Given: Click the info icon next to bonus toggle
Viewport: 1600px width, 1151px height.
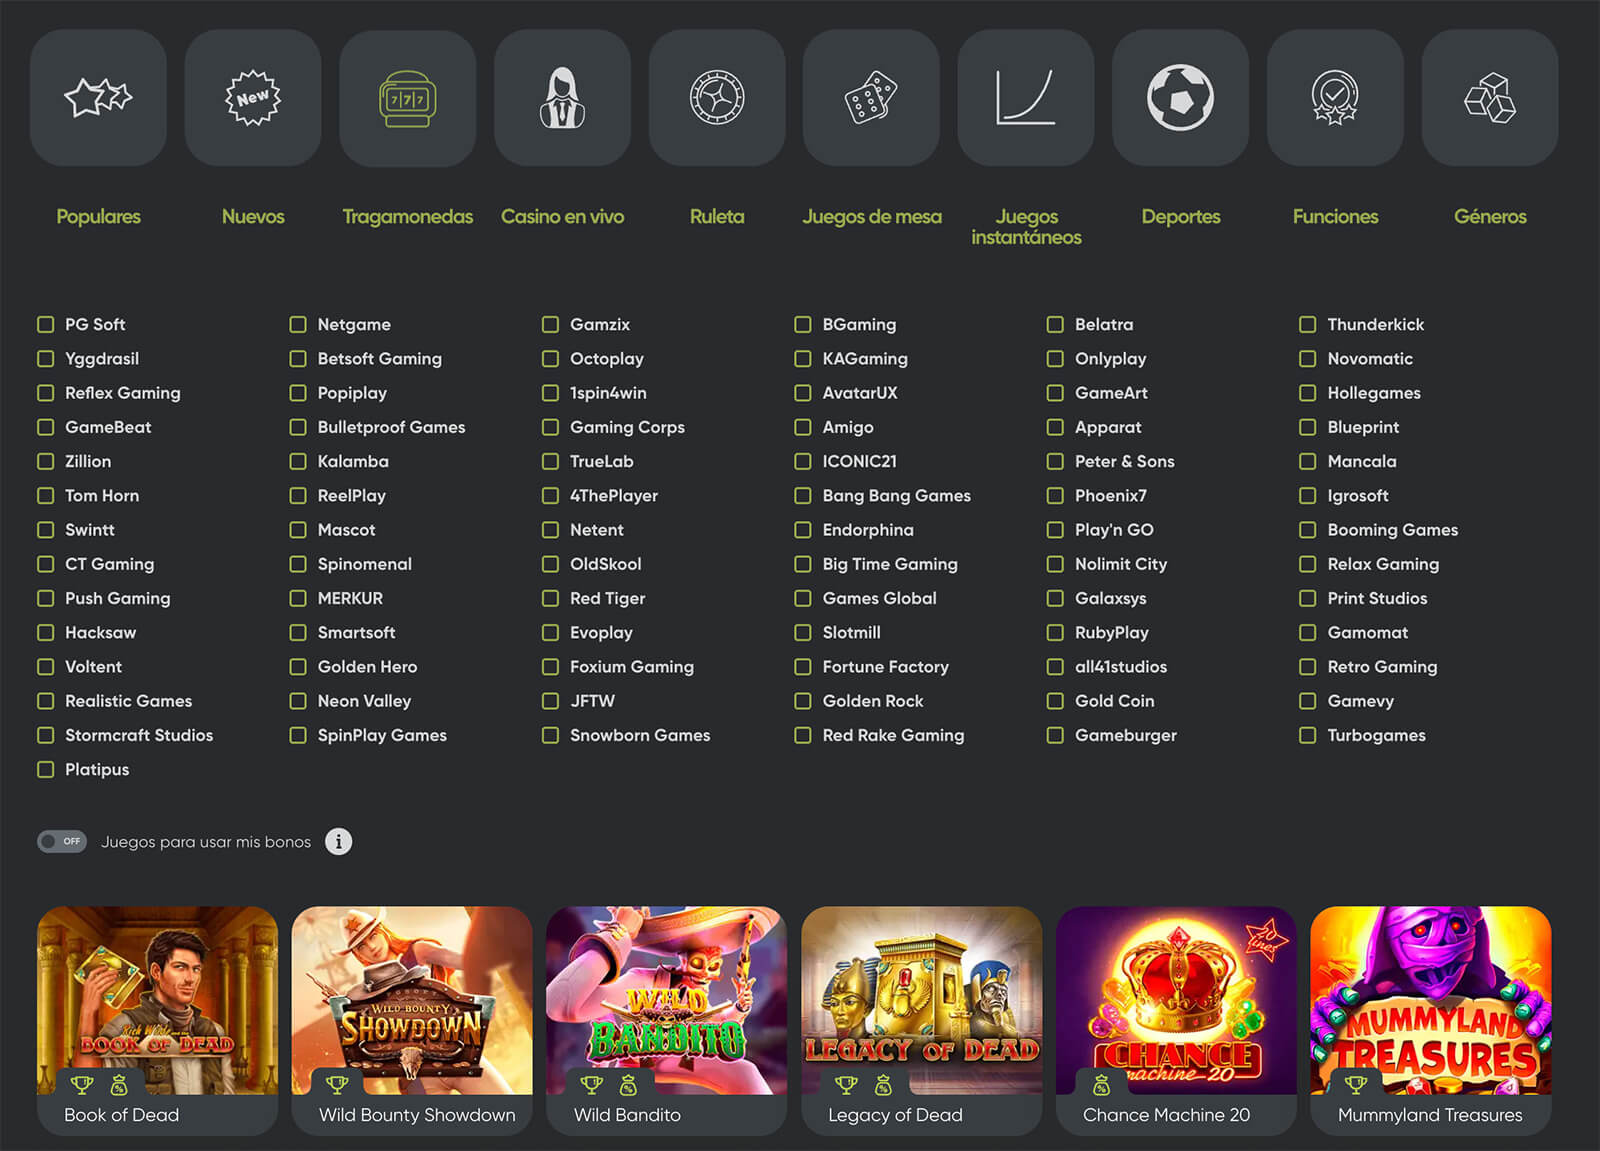Looking at the screenshot, I should pyautogui.click(x=339, y=842).
